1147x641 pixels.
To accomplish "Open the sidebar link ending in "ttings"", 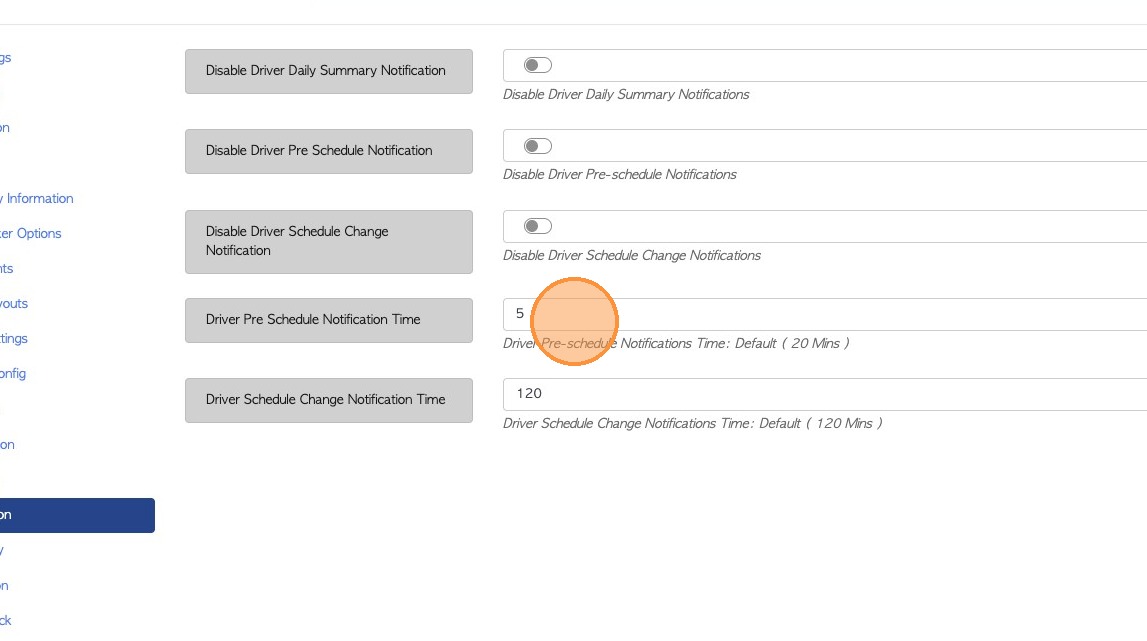I will (x=14, y=338).
